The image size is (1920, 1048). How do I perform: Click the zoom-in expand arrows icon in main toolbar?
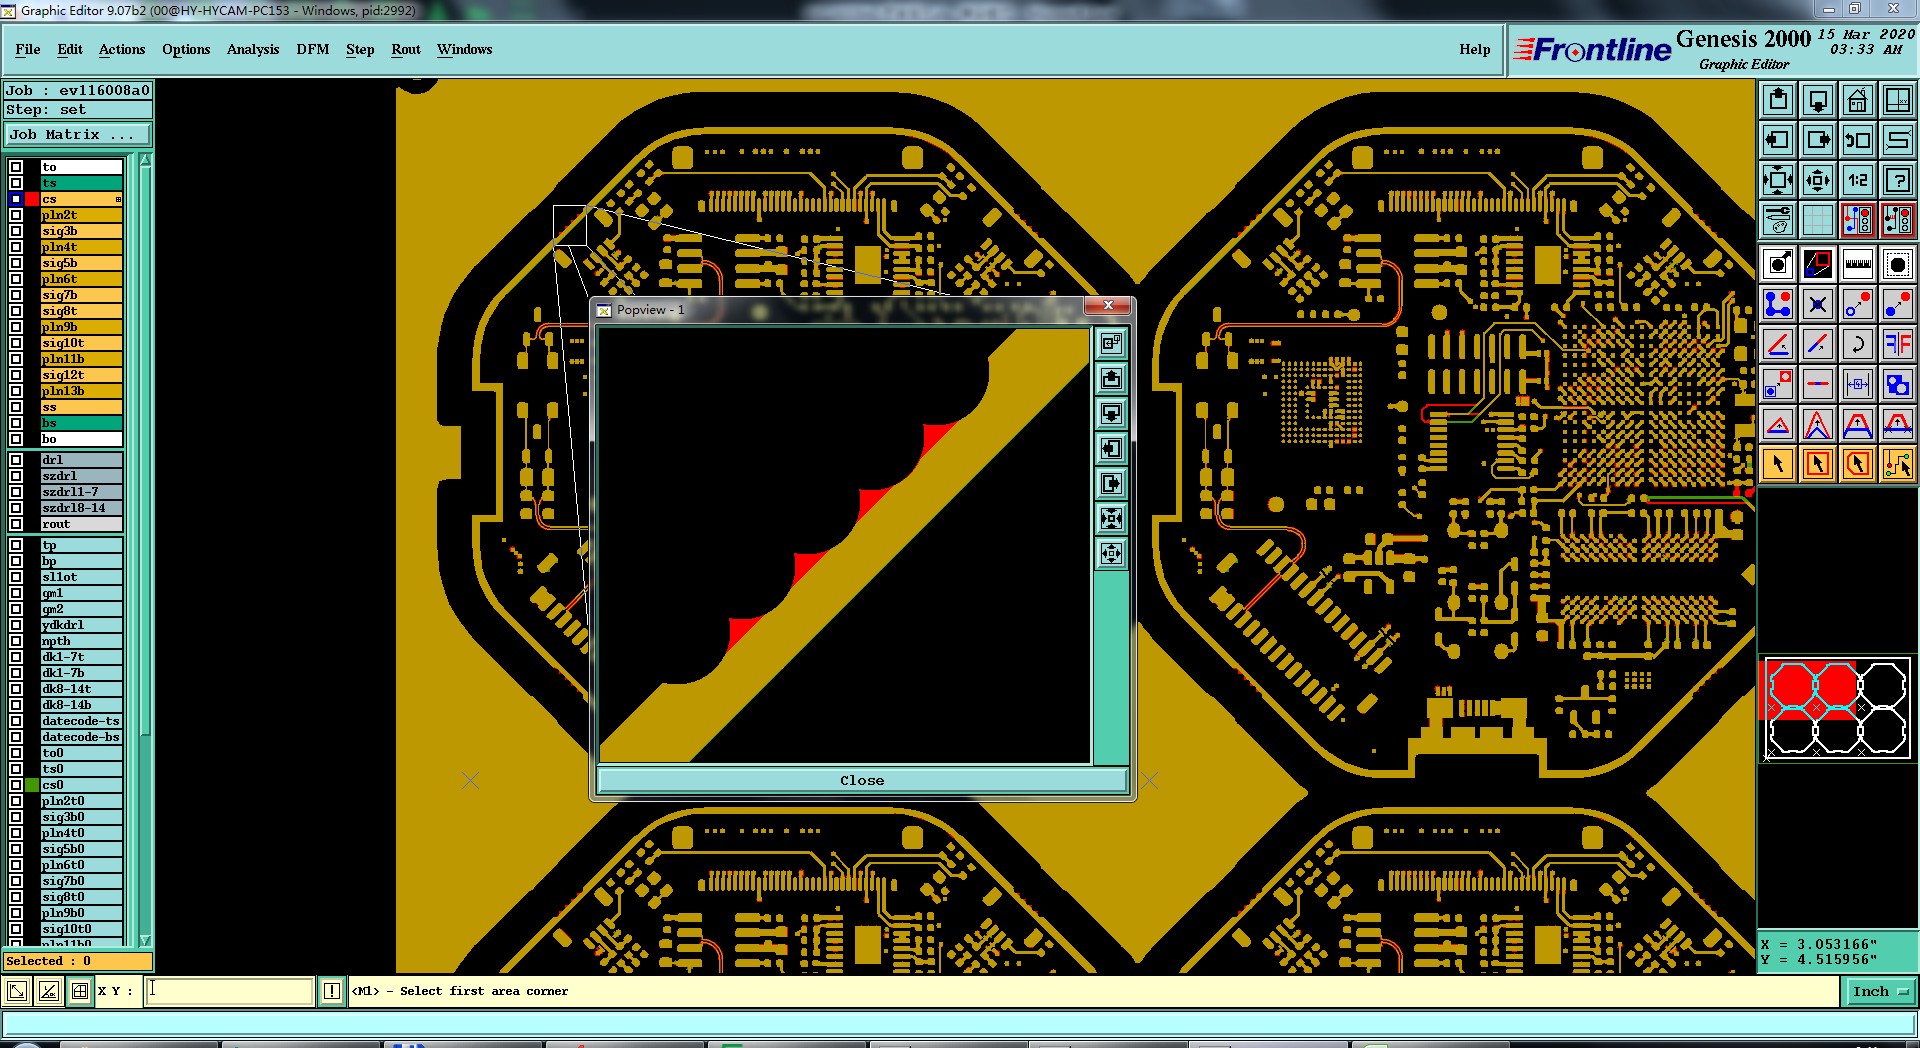tap(1778, 180)
